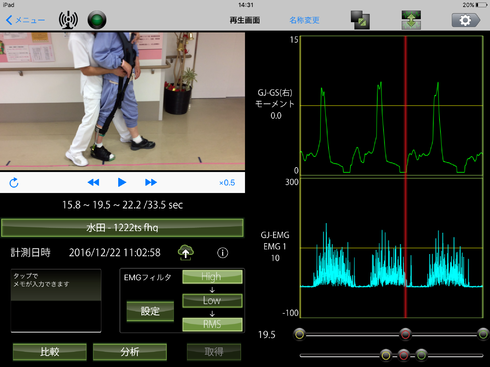
Task: Tap the memo input area
Action: coord(56,300)
